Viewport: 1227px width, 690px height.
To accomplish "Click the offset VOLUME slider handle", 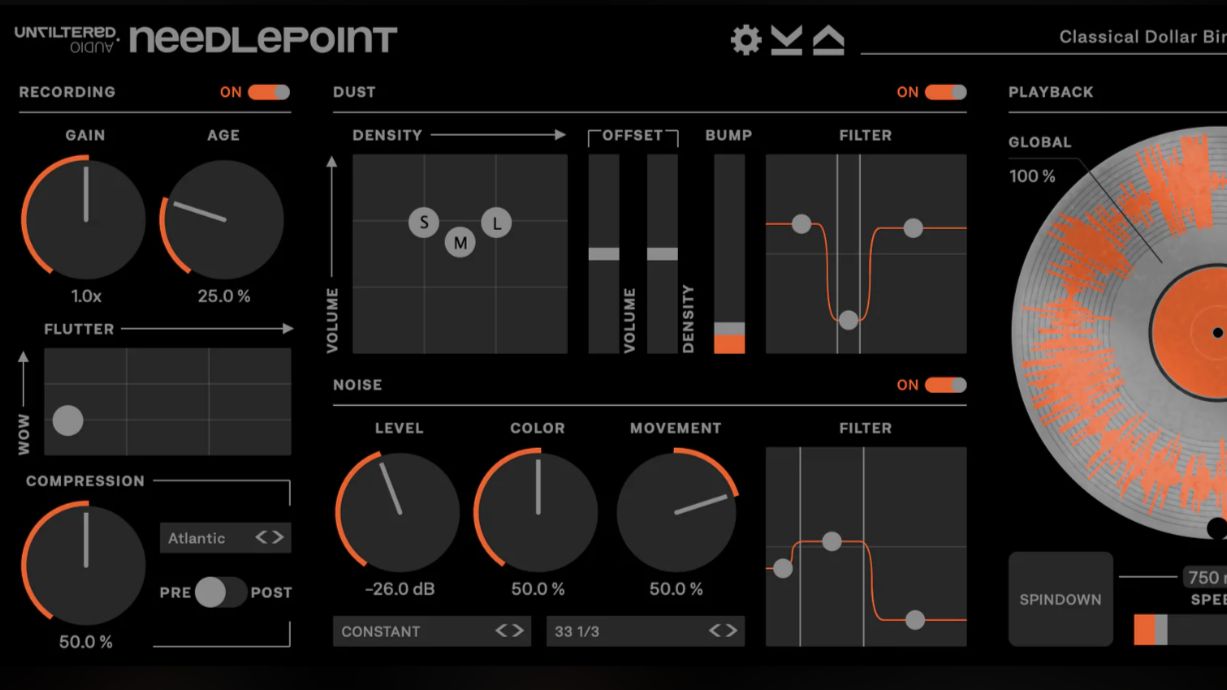I will click(603, 254).
